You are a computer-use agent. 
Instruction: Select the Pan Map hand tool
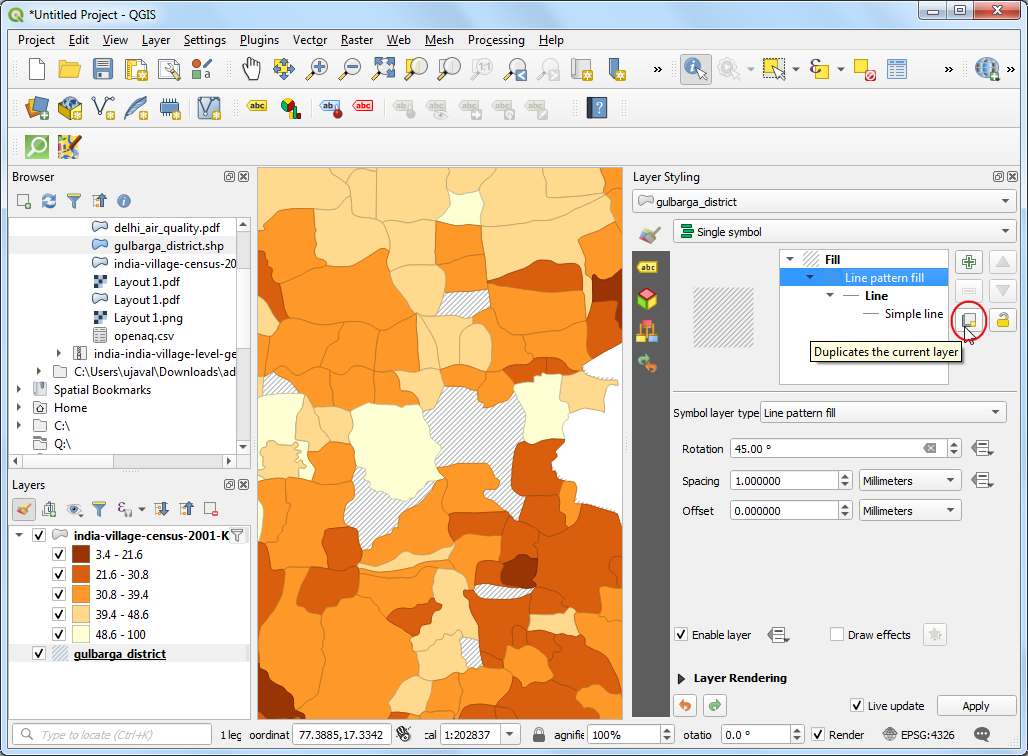coord(251,69)
